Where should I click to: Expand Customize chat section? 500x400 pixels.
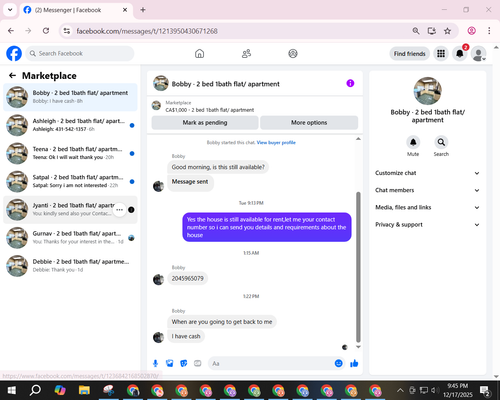coord(427,173)
